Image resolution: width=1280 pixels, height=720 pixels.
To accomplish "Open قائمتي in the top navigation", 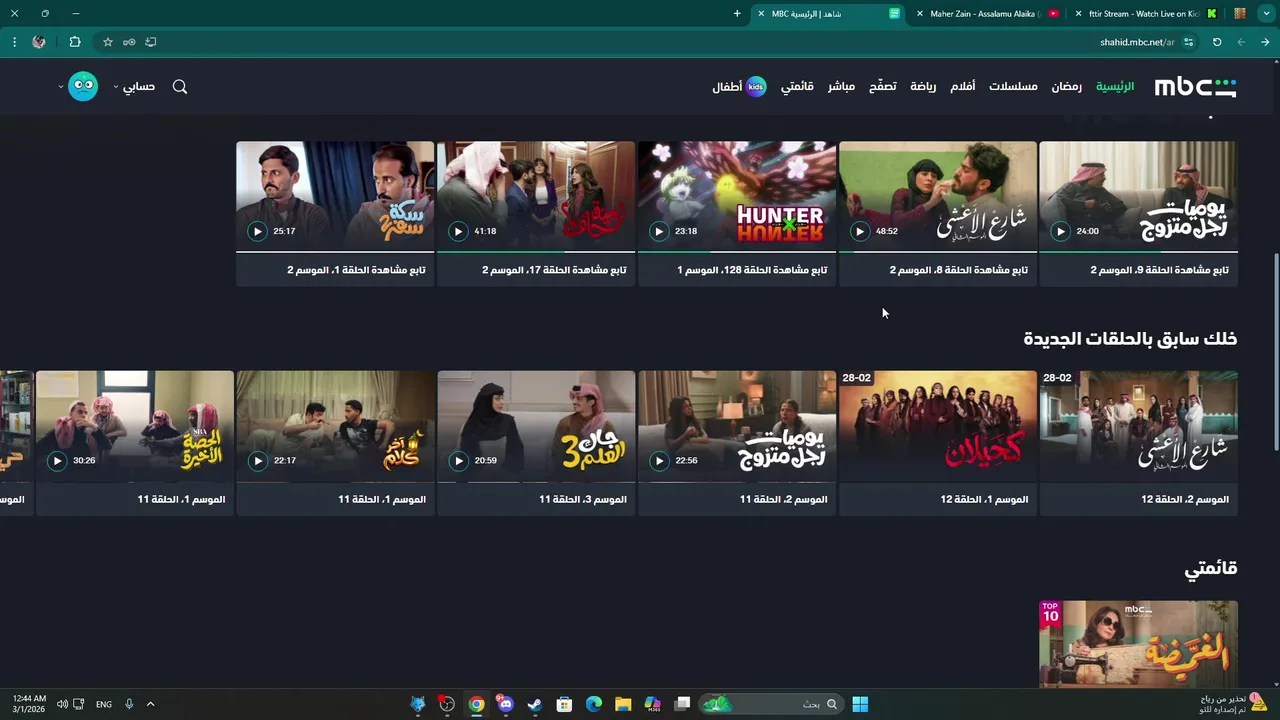I will 797,87.
